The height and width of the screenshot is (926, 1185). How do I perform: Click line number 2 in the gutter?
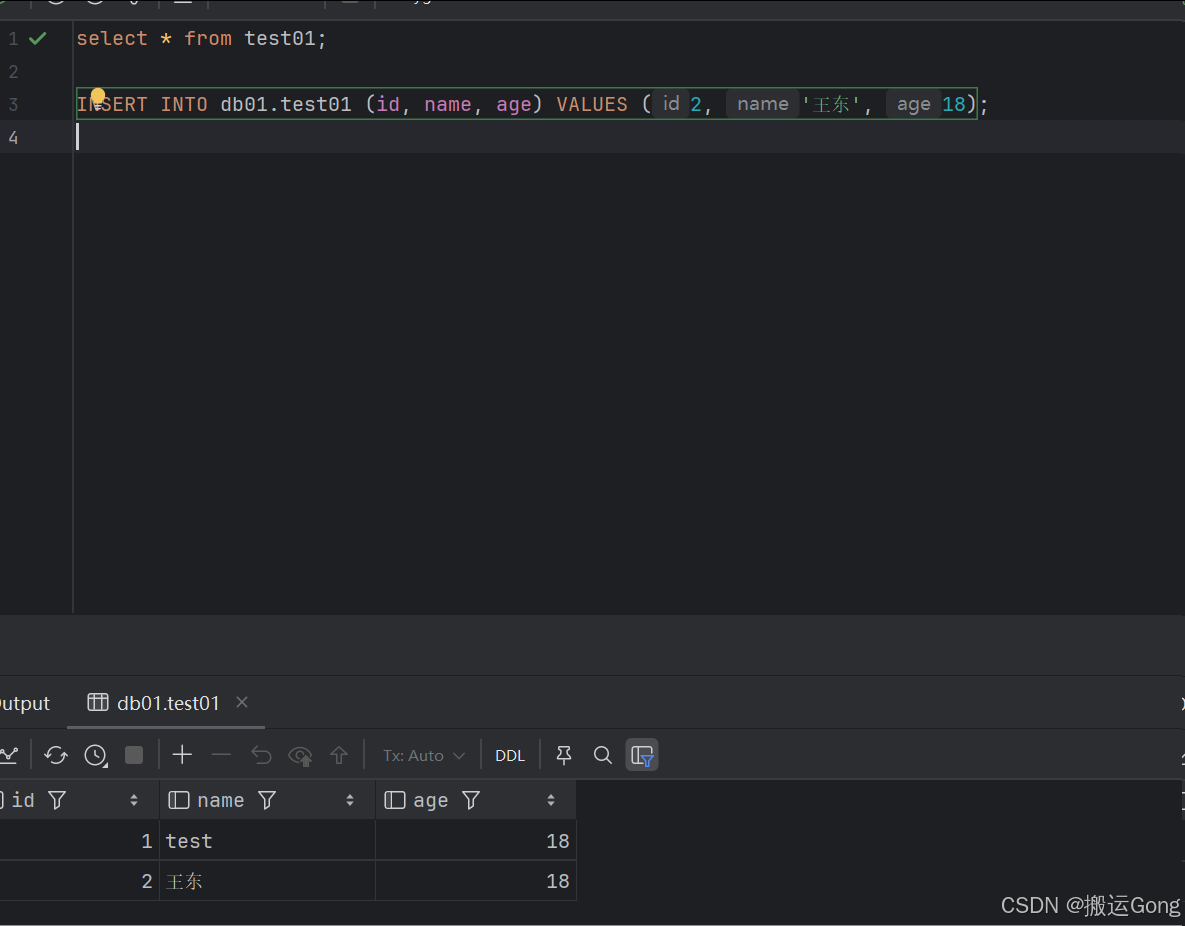click(x=14, y=72)
